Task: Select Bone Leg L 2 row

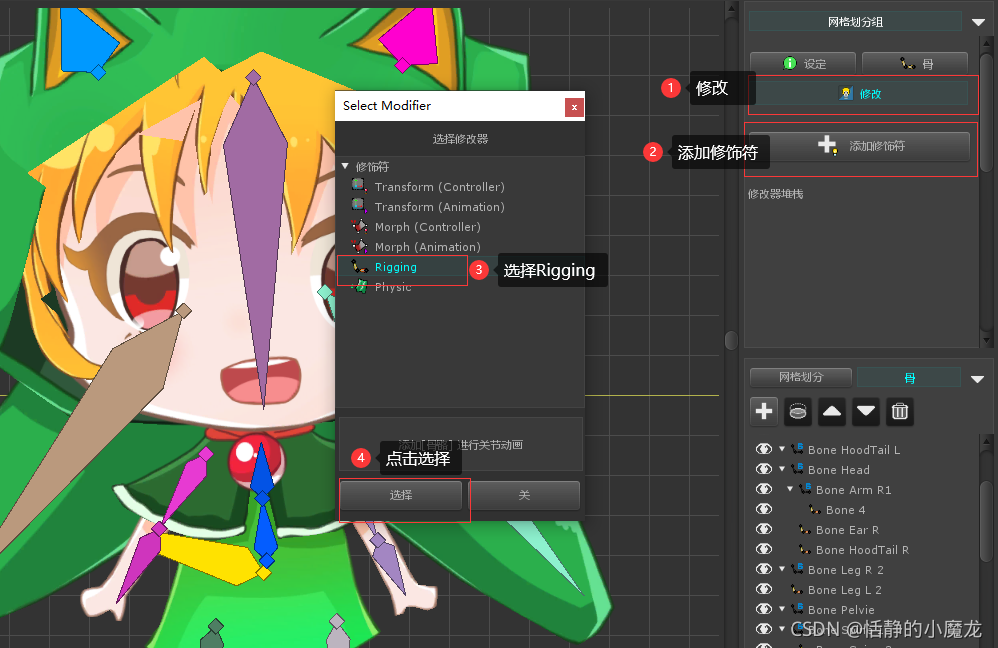Action: click(x=845, y=590)
